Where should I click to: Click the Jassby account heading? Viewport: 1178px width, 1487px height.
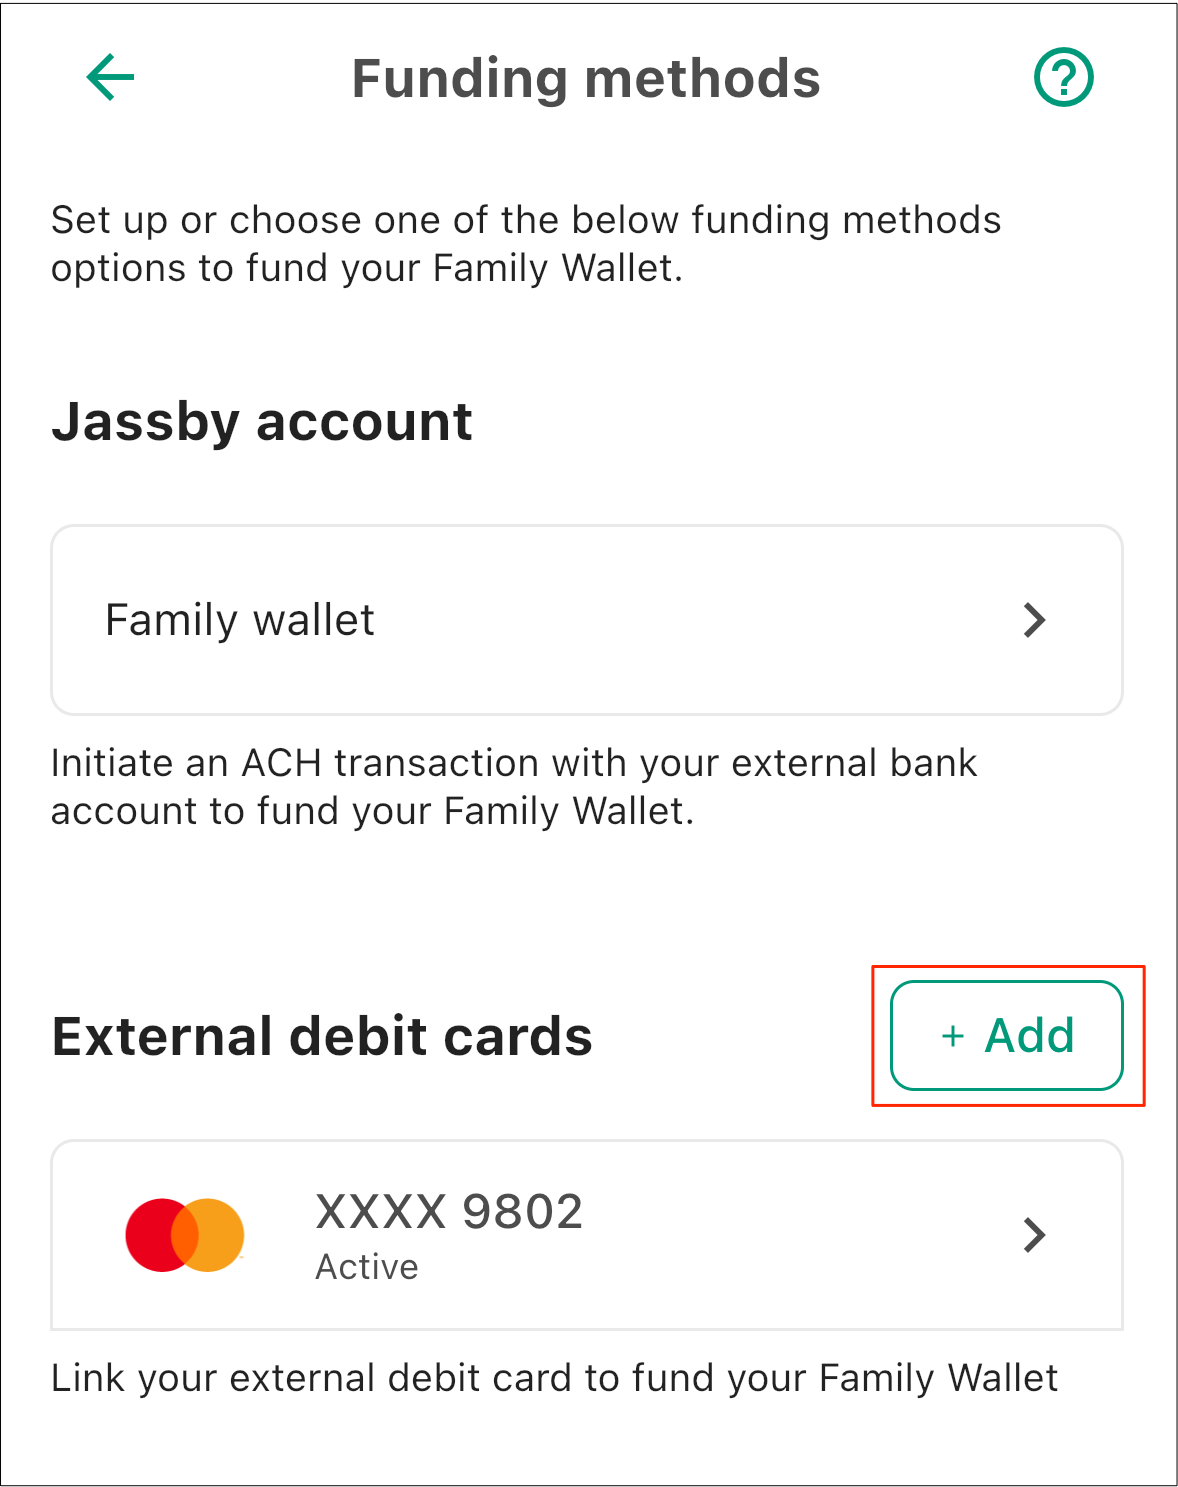262,422
